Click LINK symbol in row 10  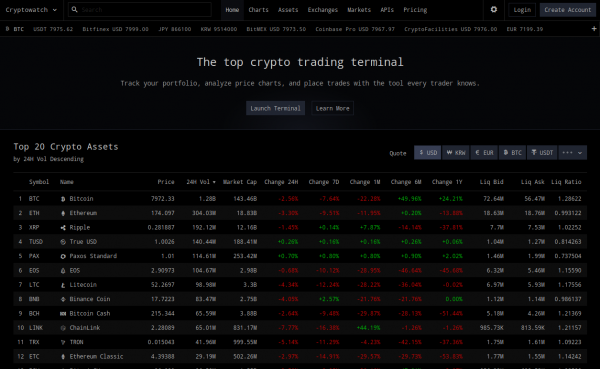(x=36, y=328)
